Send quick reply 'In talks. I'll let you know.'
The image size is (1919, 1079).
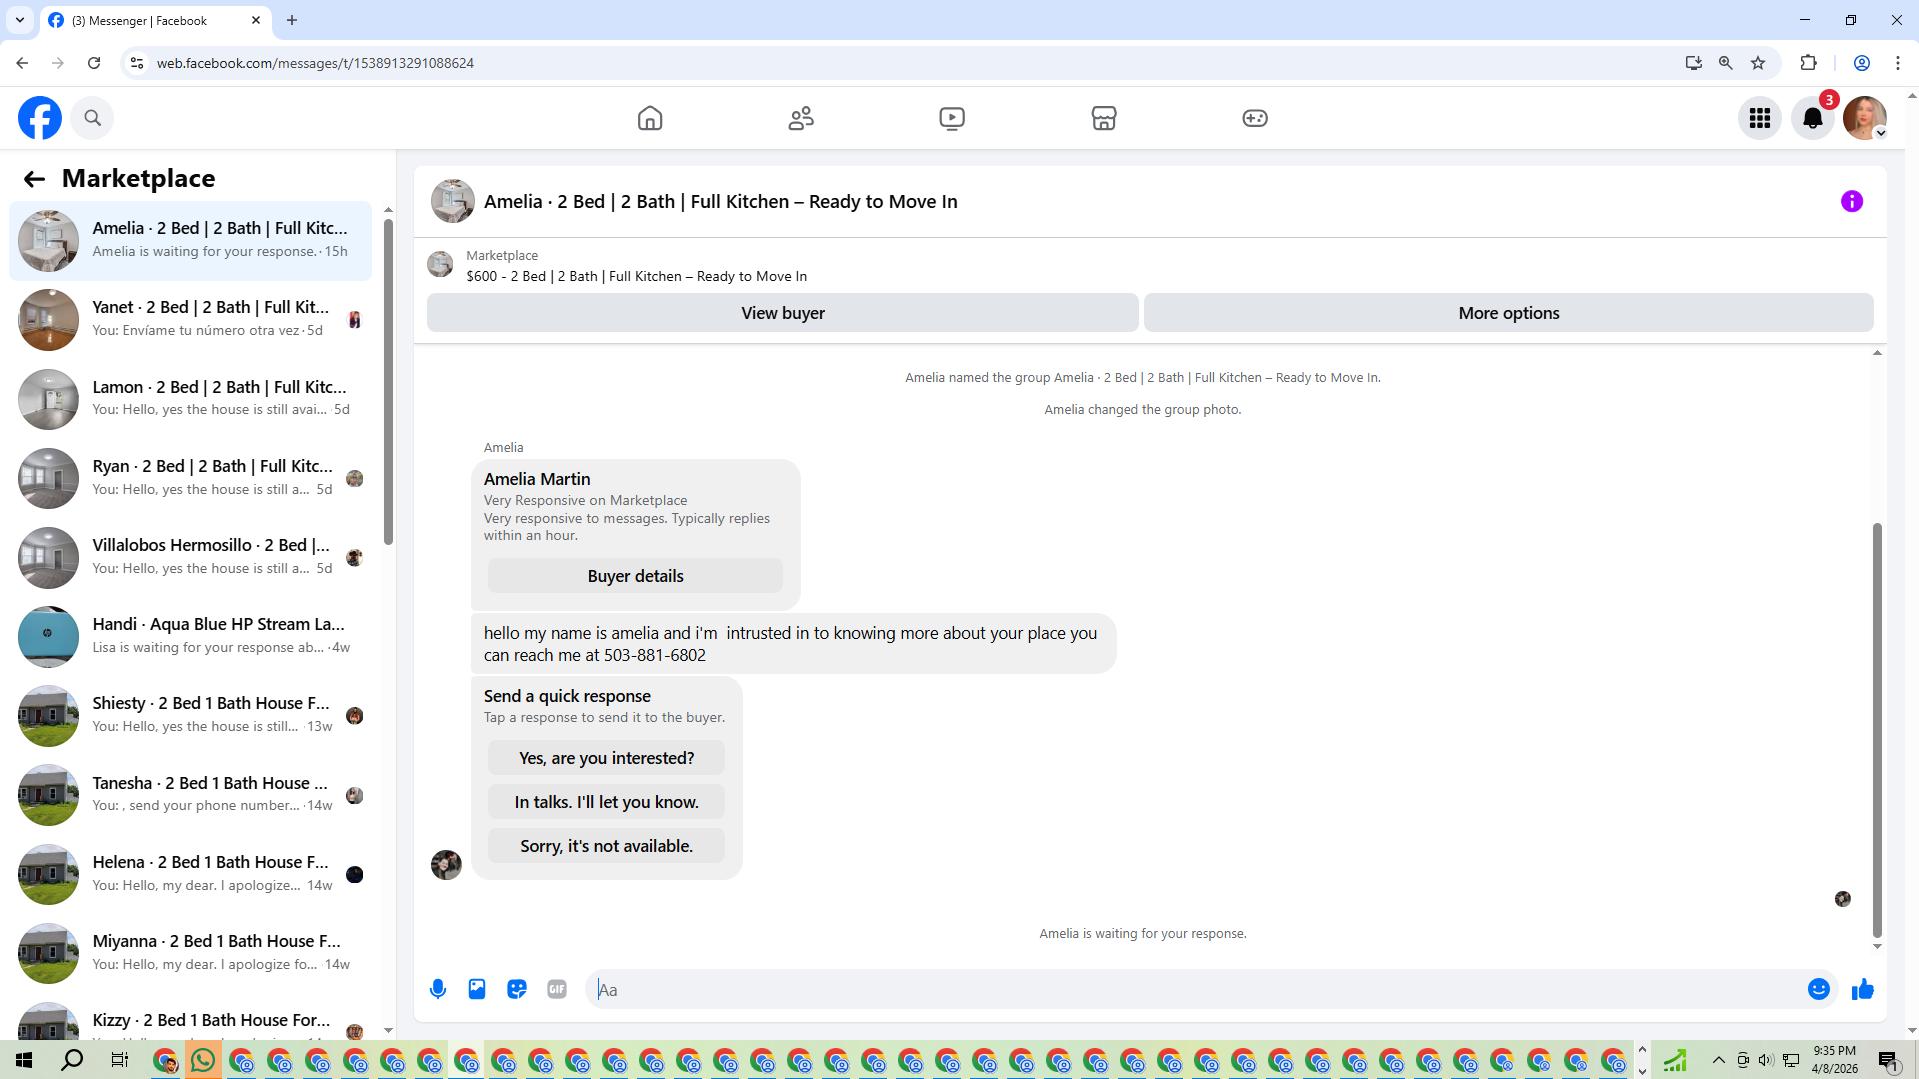[606, 802]
